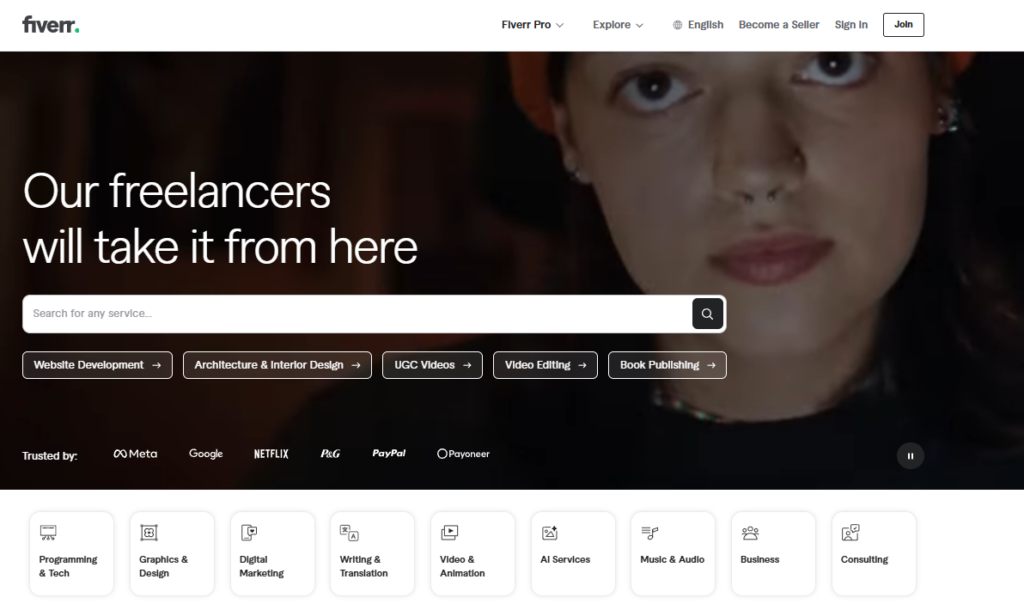1024x616 pixels.
Task: Open the Programming & Tech category icon
Action: [x=49, y=533]
